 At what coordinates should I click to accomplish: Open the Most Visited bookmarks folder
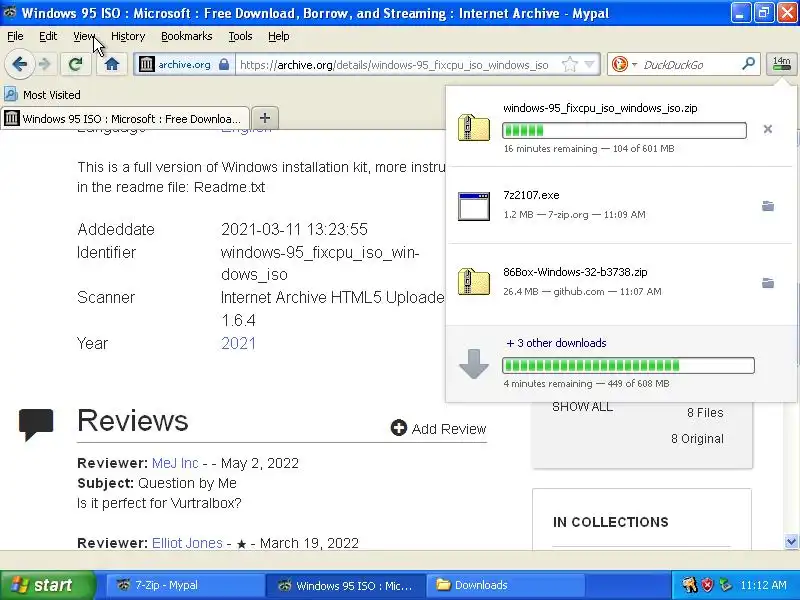tap(42, 95)
